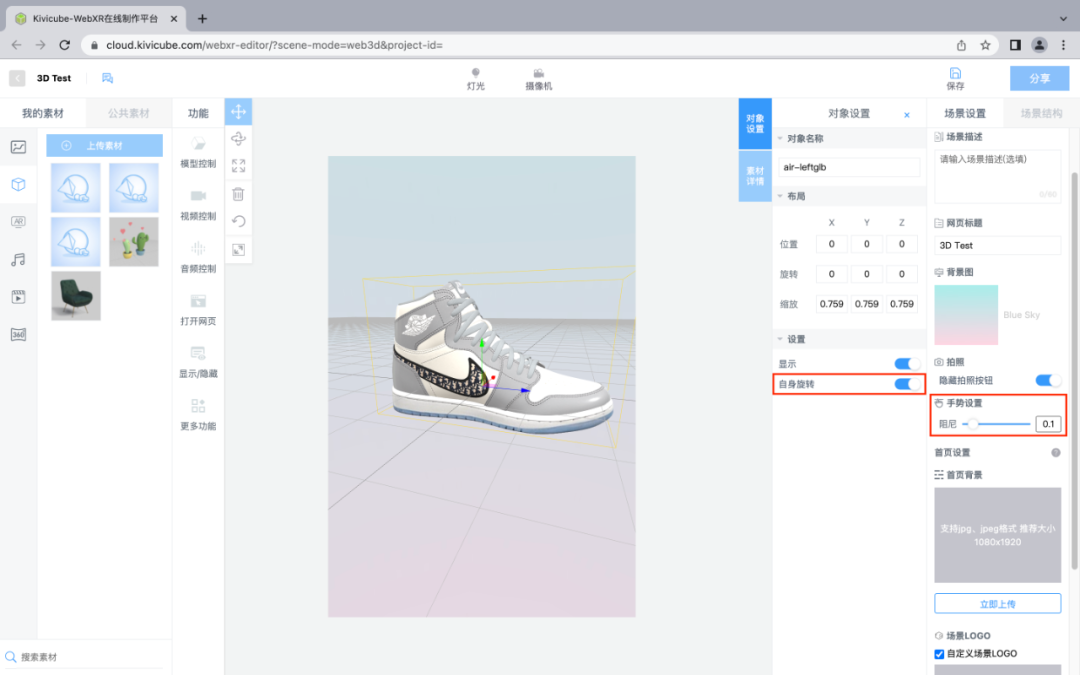1080x675 pixels.
Task: Select 素材详情 side tab
Action: (755, 176)
